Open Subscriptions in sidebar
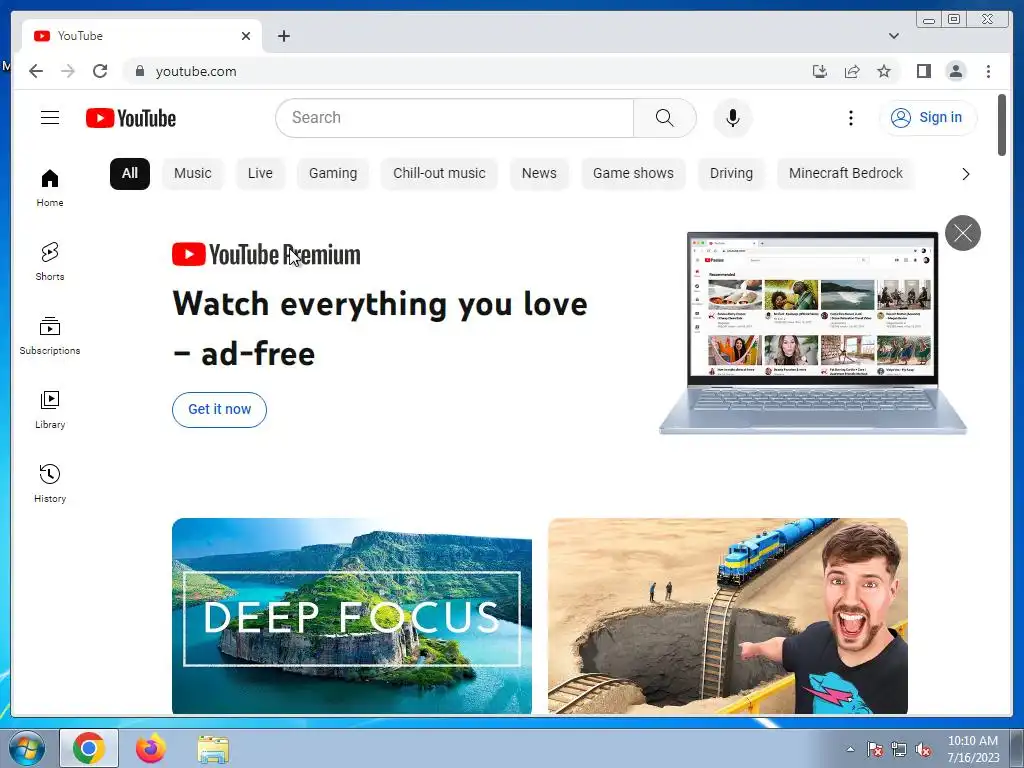Viewport: 1024px width, 768px height. pos(50,336)
